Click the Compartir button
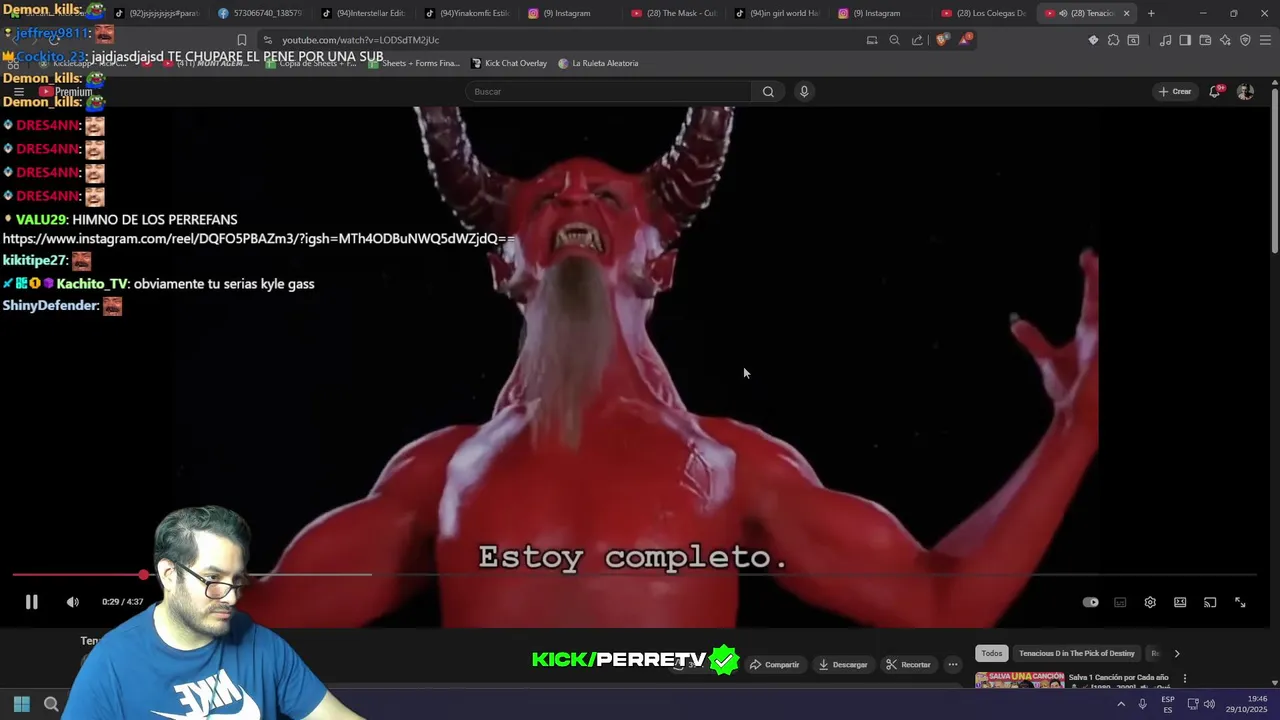Viewport: 1280px width, 720px height. click(x=775, y=664)
